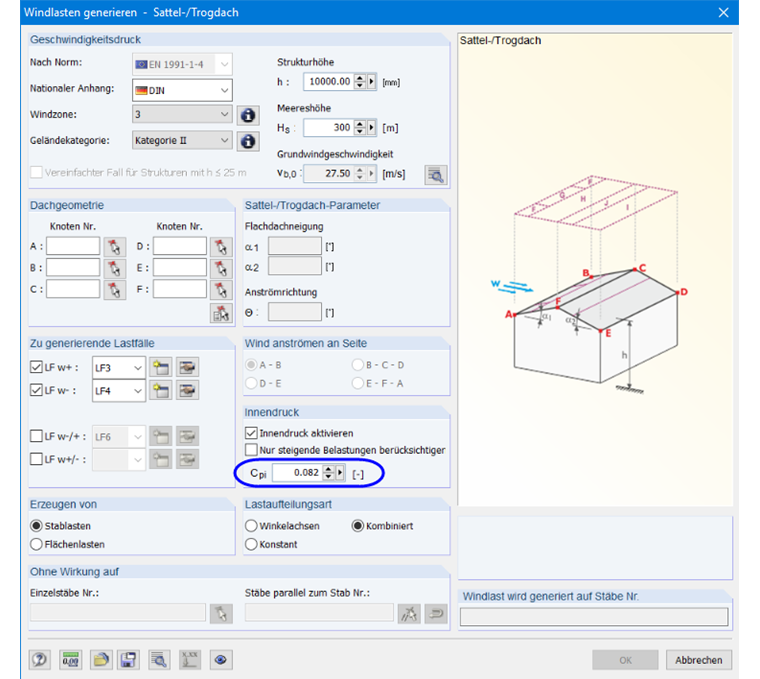This screenshot has width=760, height=679.
Task: Click the Strukturhöhe h value field
Action: (329, 82)
